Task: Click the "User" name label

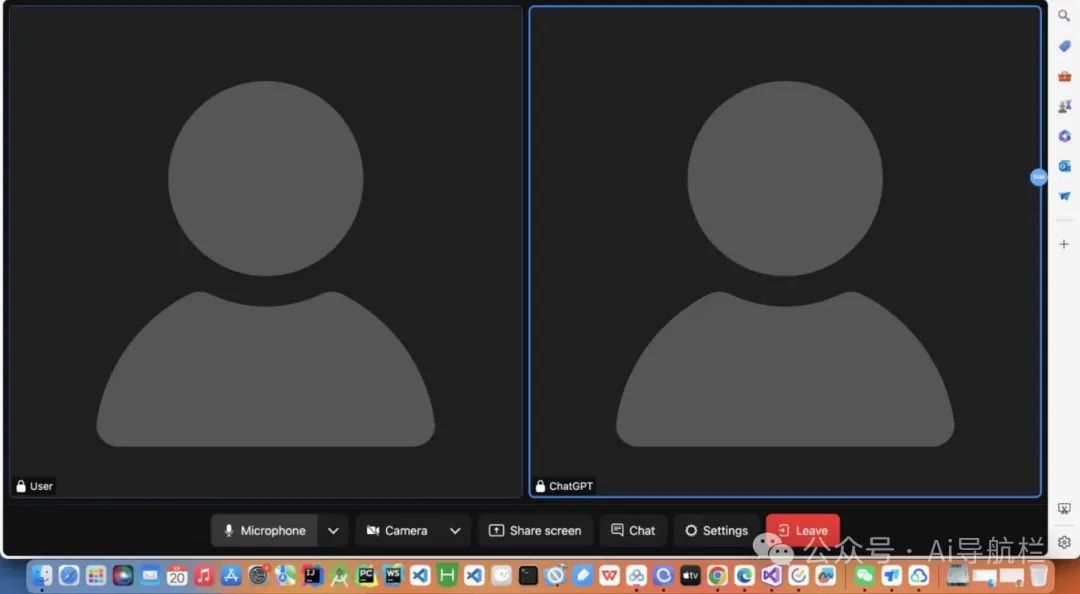Action: [x=41, y=486]
